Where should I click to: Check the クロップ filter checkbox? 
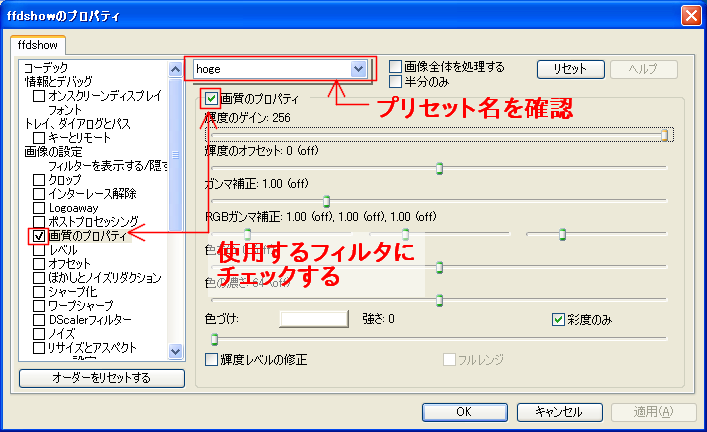click(39, 179)
